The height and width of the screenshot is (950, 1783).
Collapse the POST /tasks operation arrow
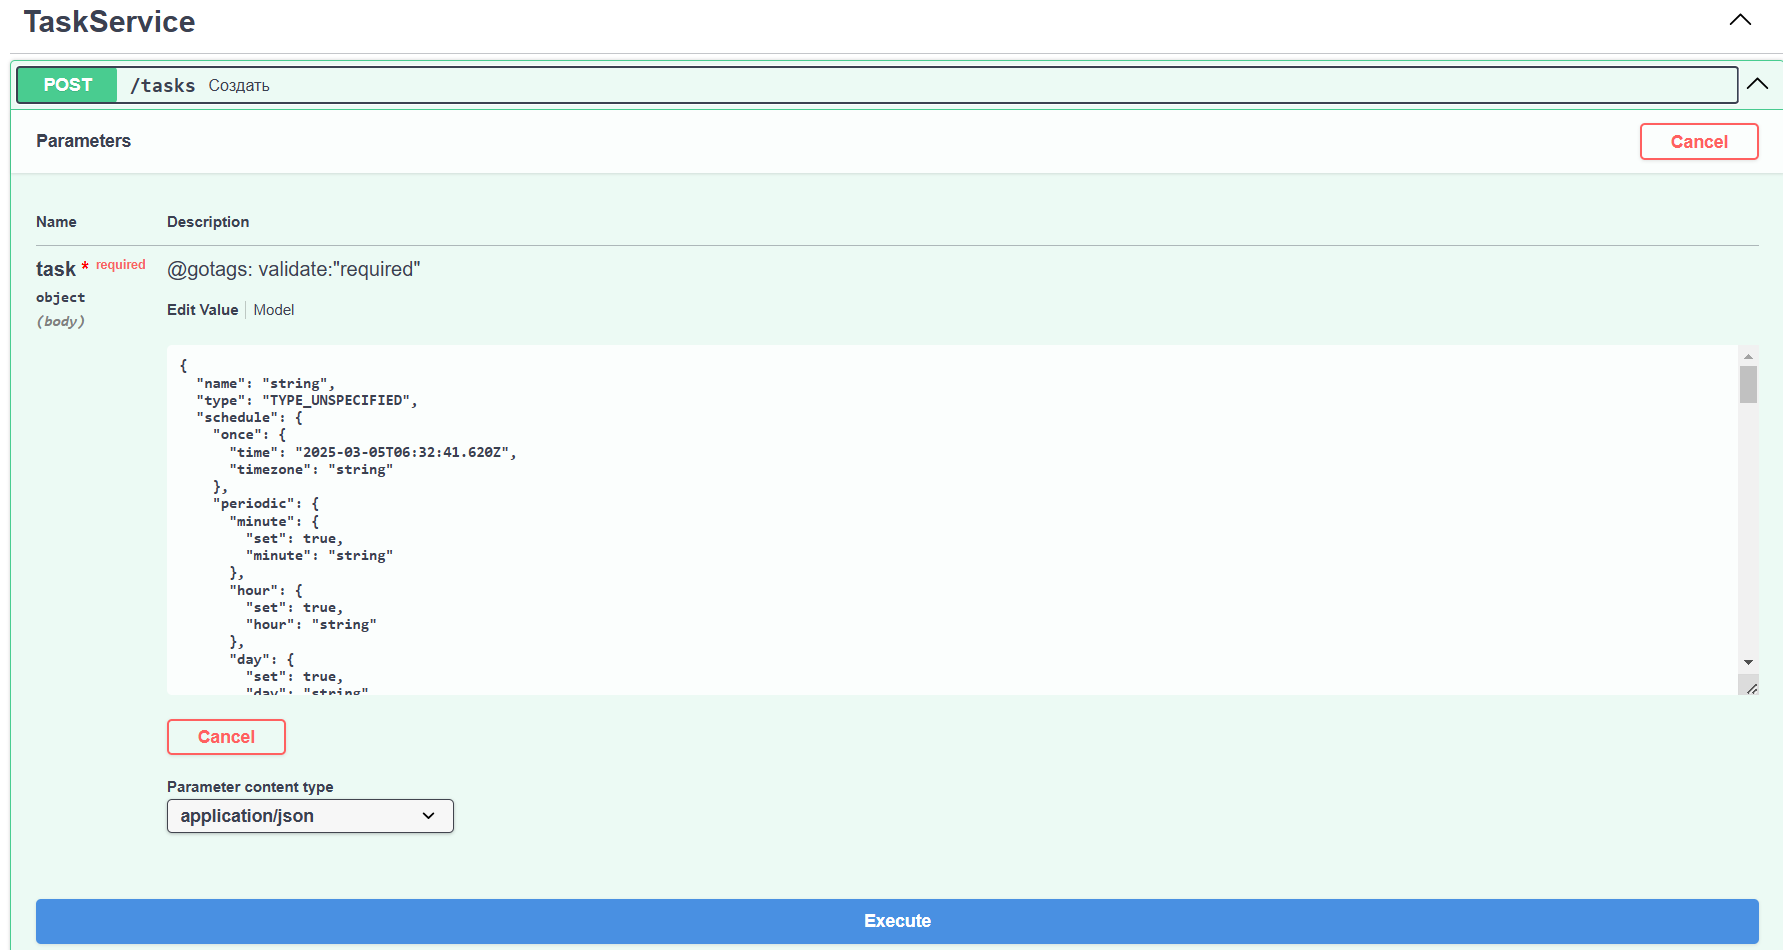coord(1757,84)
